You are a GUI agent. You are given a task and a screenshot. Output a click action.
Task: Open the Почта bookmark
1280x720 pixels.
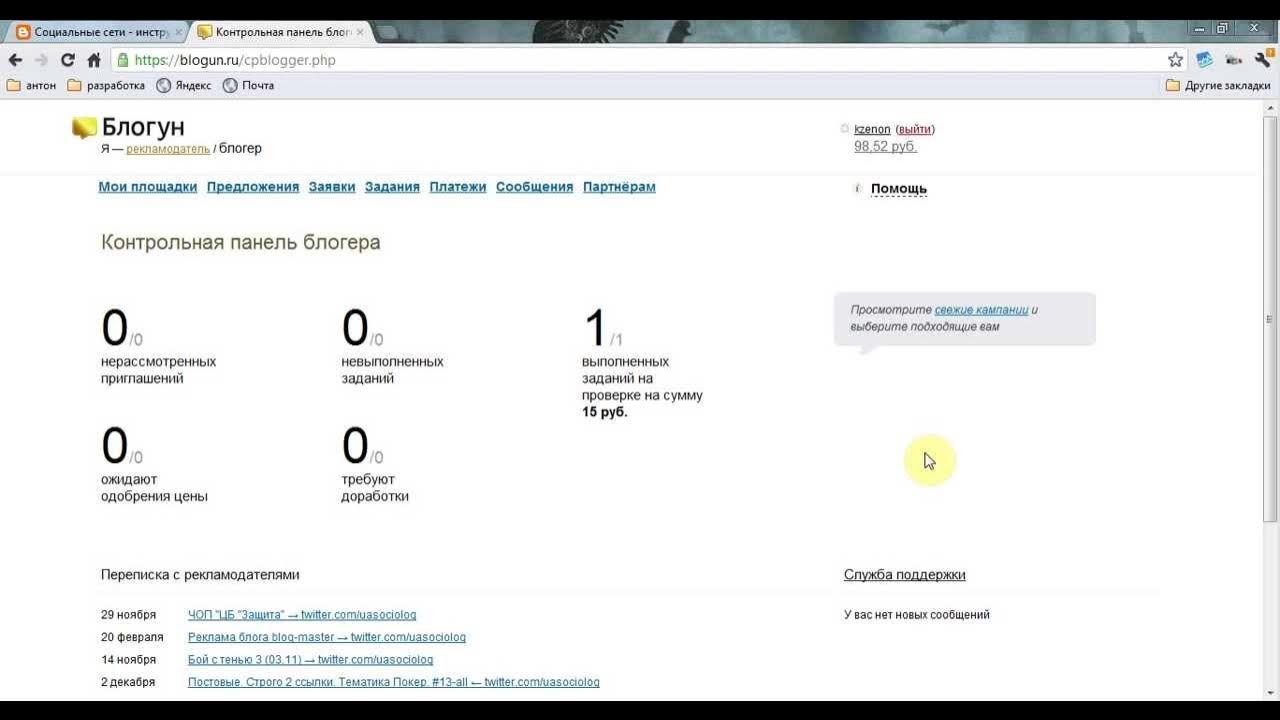[x=248, y=85]
